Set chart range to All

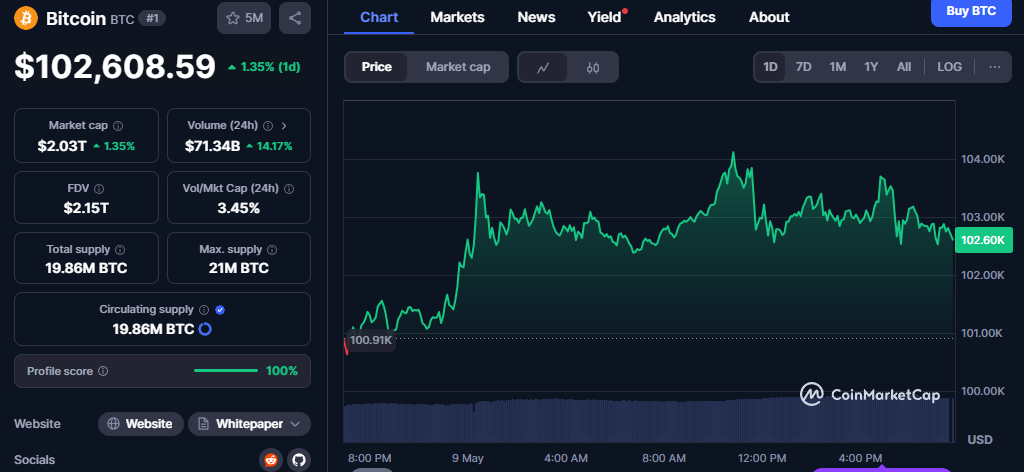tap(904, 67)
